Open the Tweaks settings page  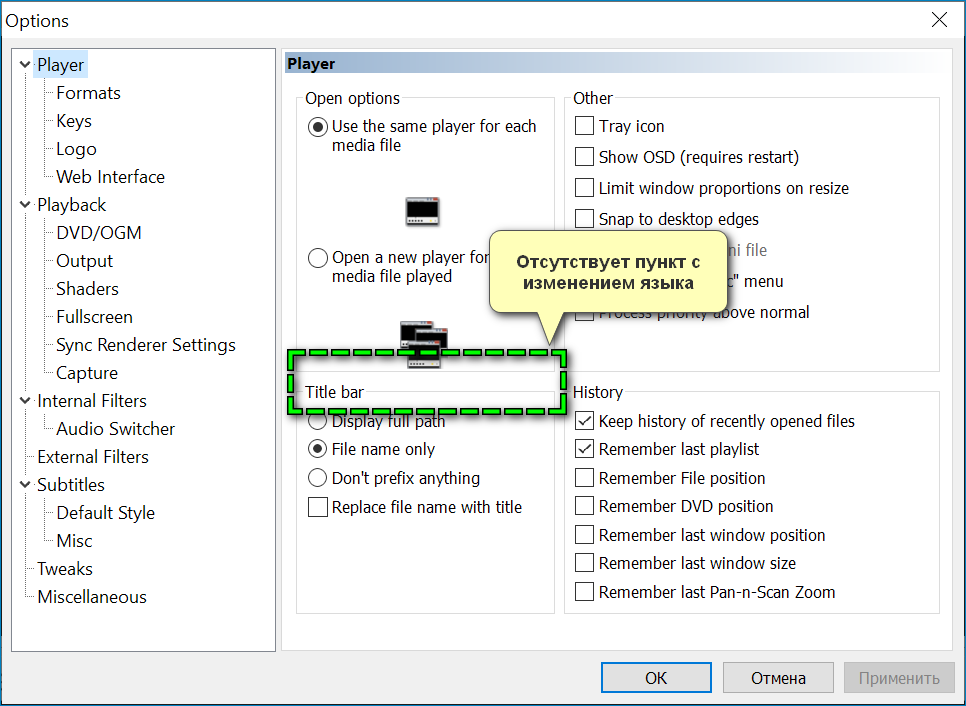coord(65,569)
